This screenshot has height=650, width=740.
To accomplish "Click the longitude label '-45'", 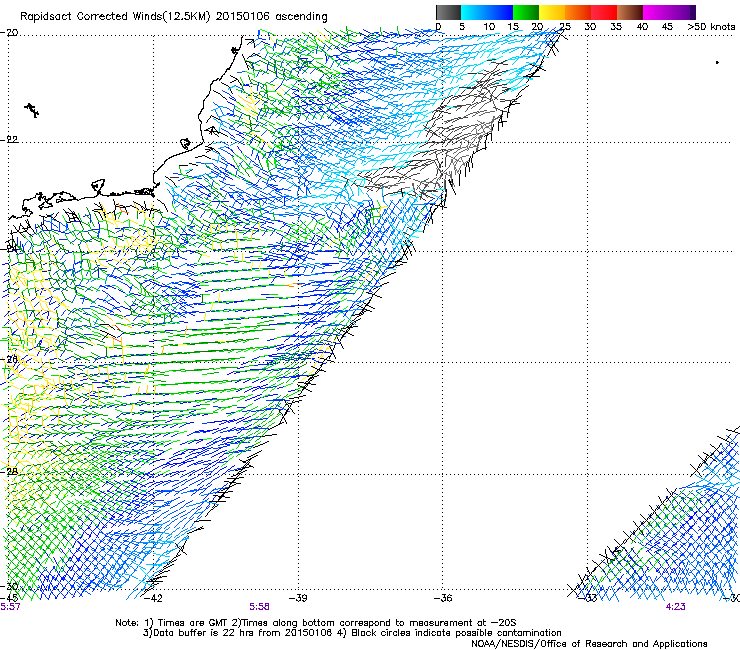I will 9,598.
